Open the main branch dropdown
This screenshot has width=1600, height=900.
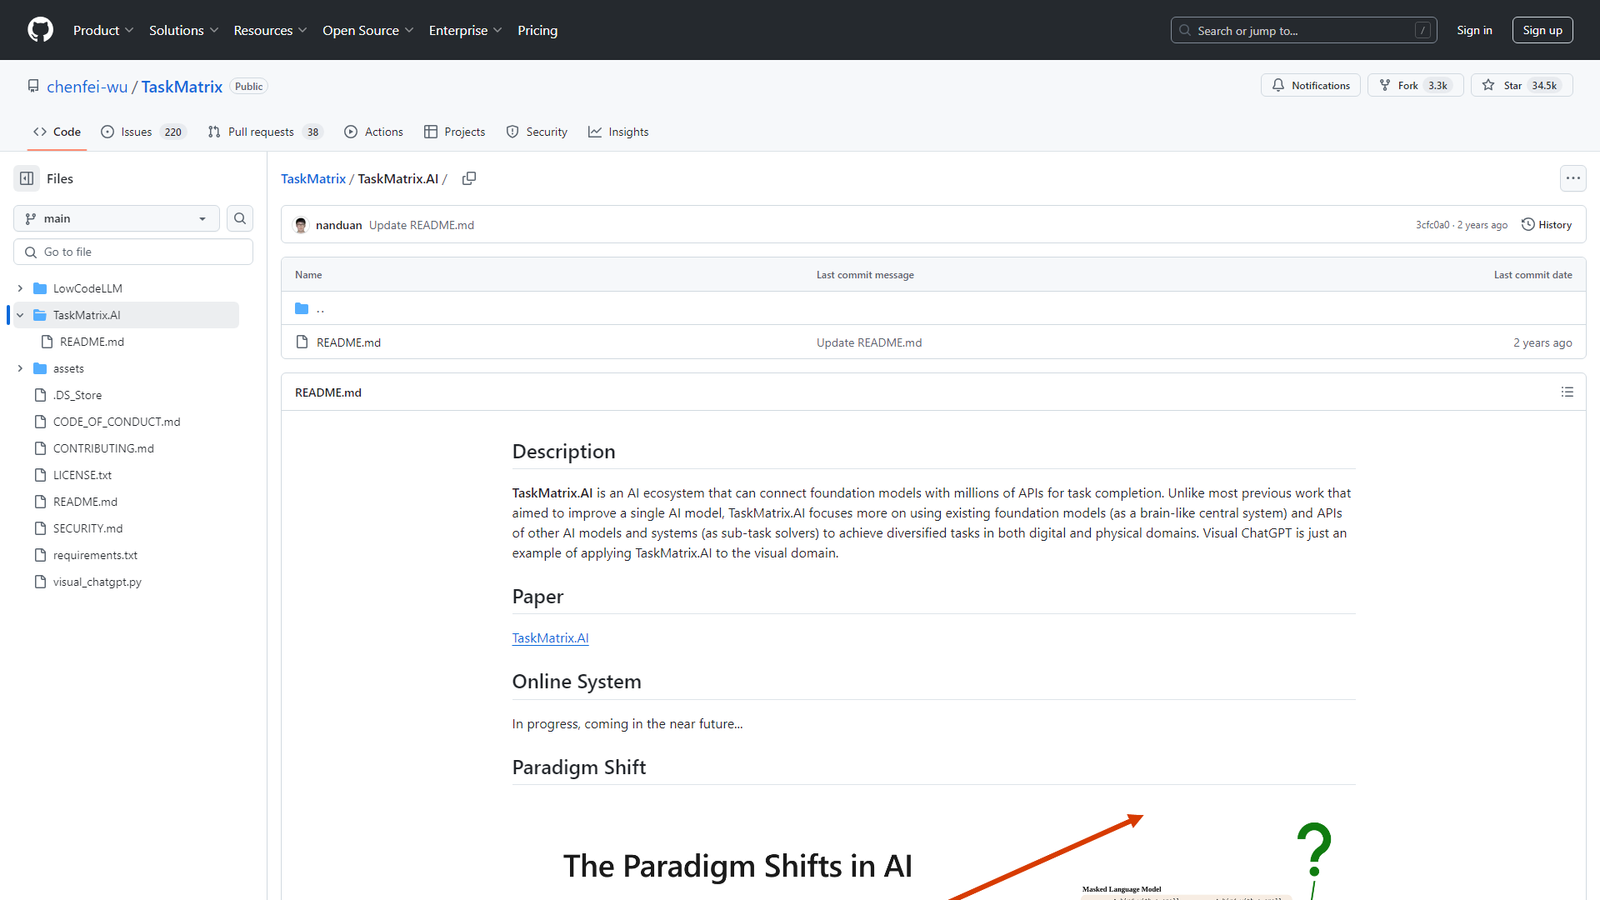[x=116, y=218]
